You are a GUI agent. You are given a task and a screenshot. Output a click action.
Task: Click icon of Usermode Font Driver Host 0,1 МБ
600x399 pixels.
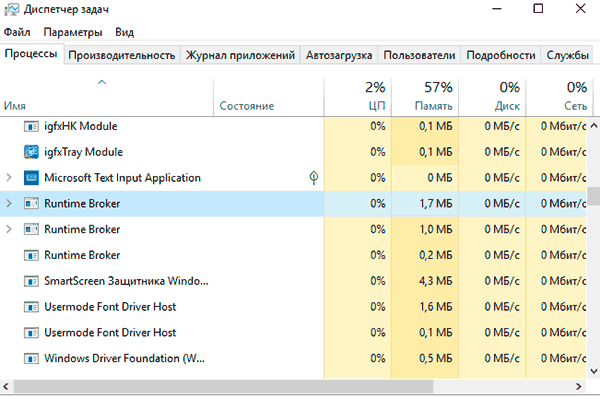31,332
